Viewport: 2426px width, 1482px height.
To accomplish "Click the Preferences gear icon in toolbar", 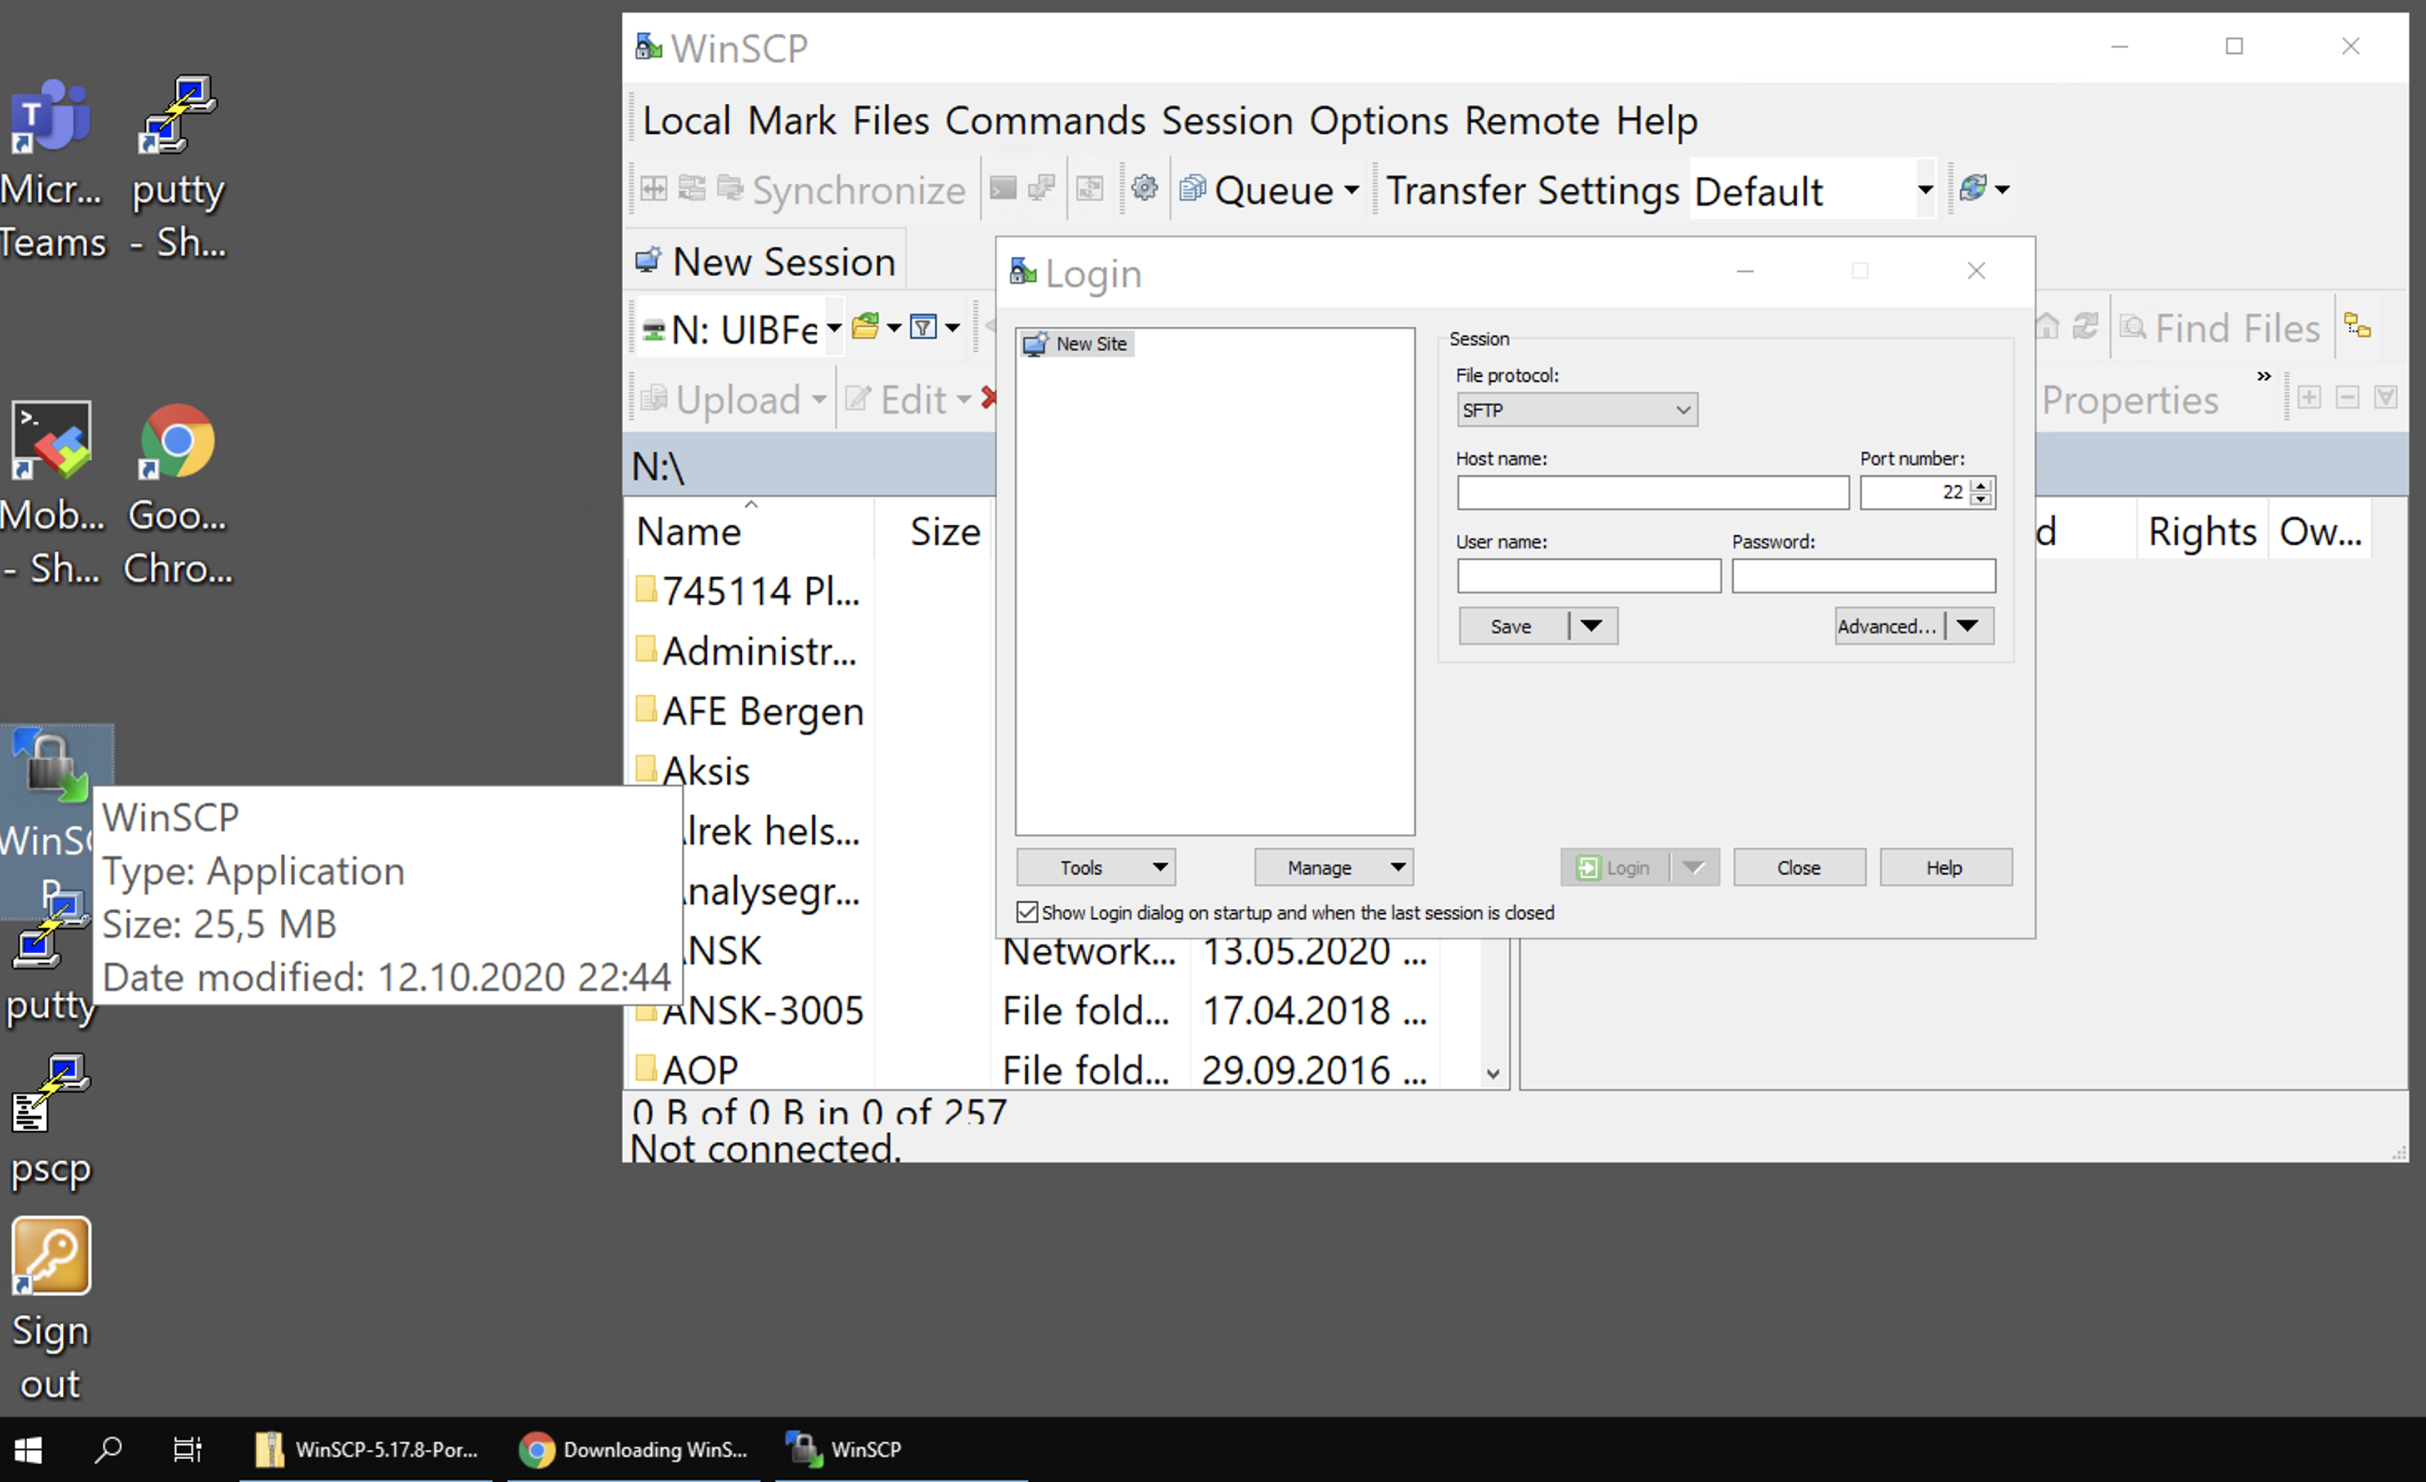I will pyautogui.click(x=1144, y=188).
